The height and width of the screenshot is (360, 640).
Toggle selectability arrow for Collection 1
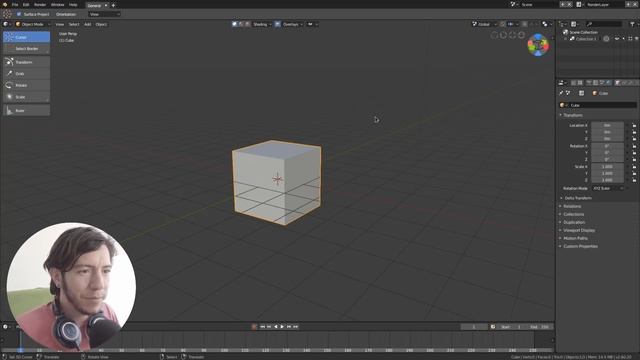click(623, 39)
